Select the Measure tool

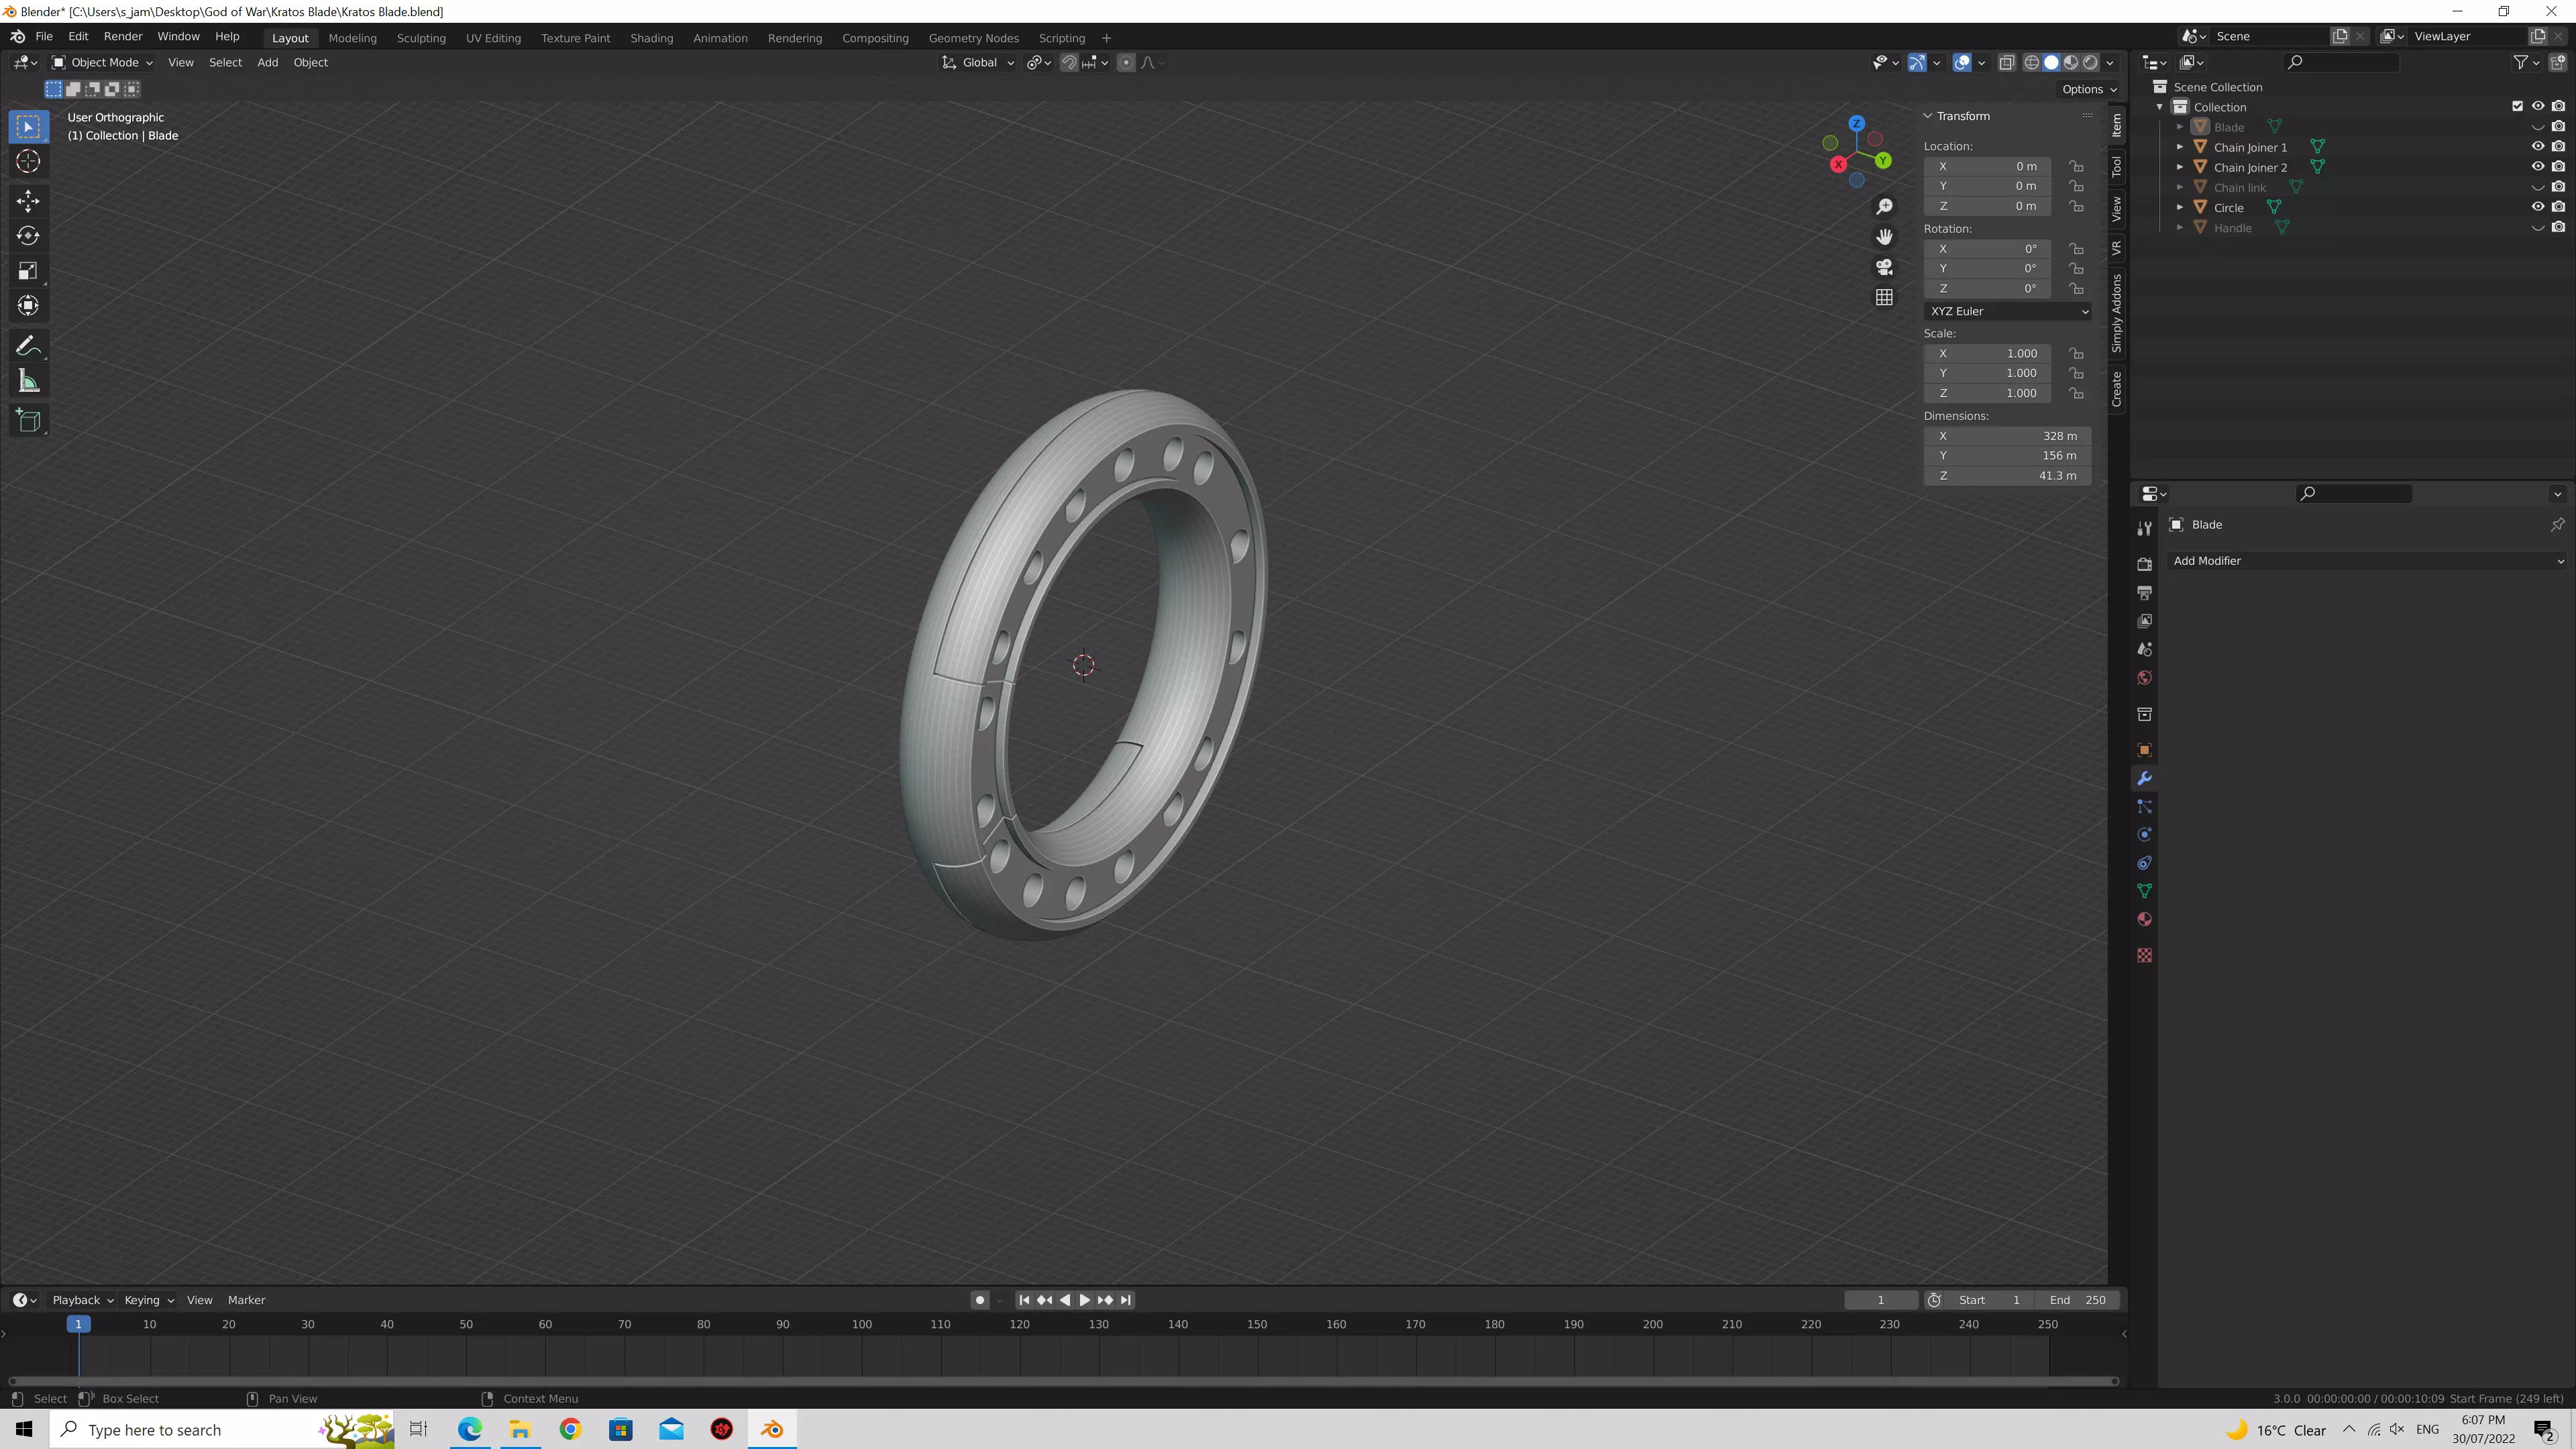tap(28, 381)
